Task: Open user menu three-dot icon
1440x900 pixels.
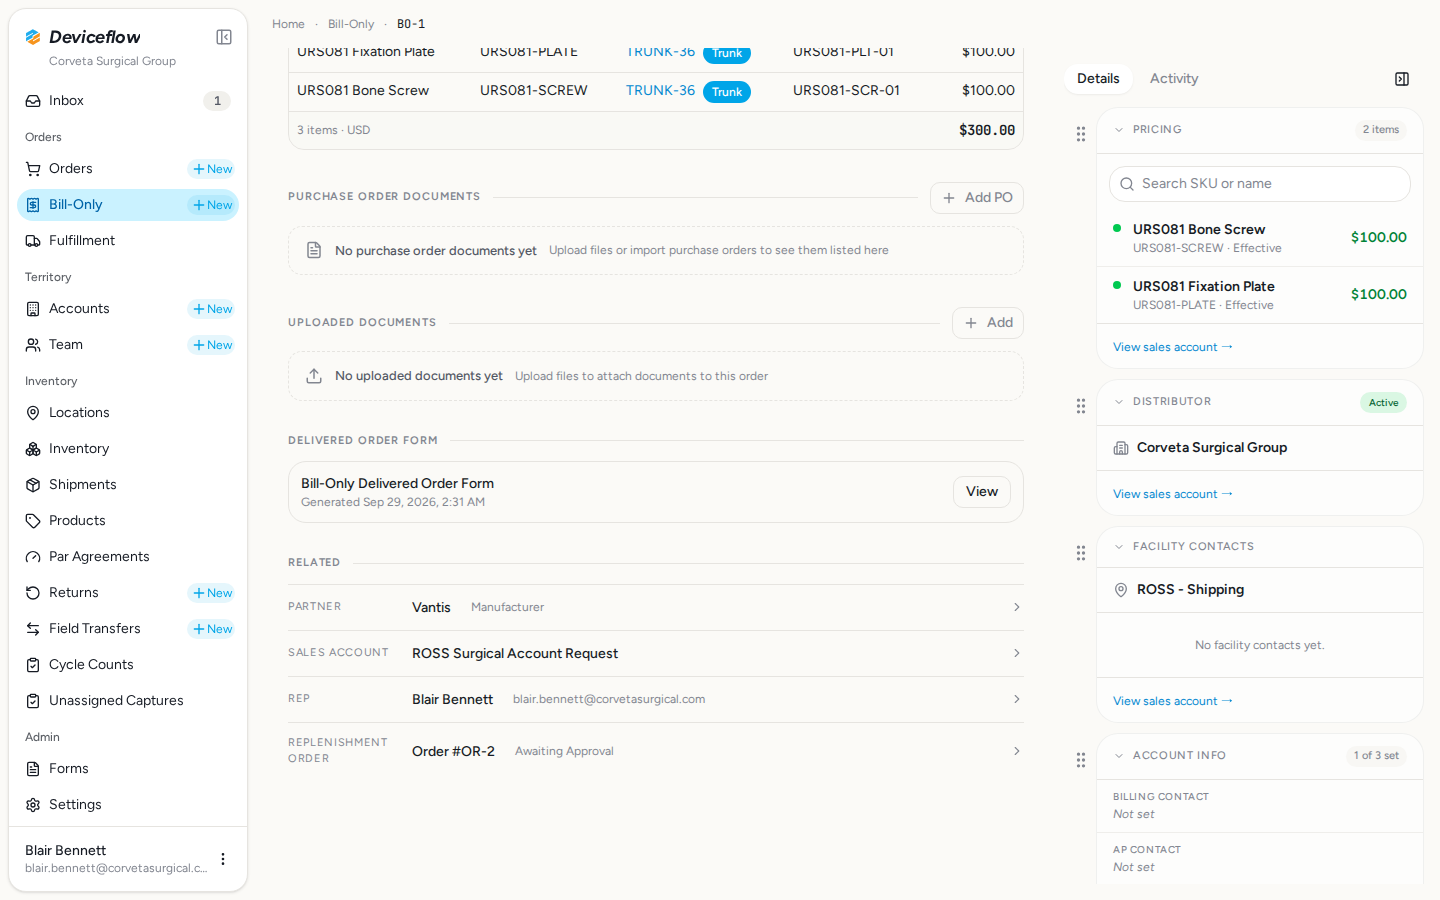Action: 223,859
